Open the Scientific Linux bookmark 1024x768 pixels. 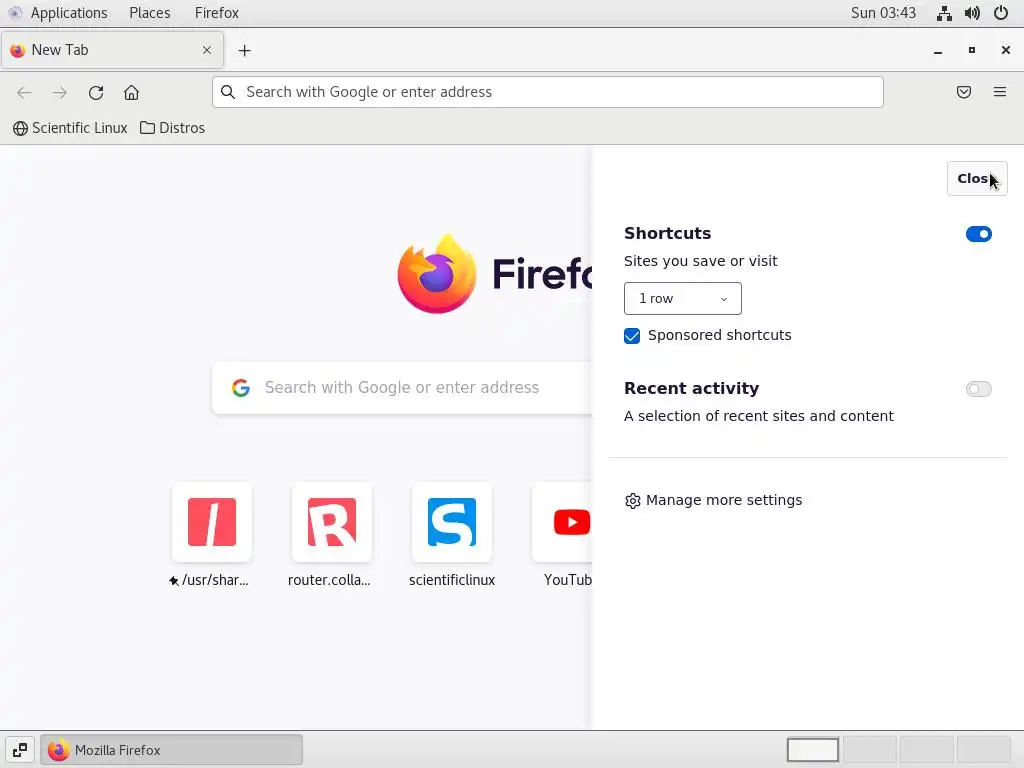[x=70, y=128]
